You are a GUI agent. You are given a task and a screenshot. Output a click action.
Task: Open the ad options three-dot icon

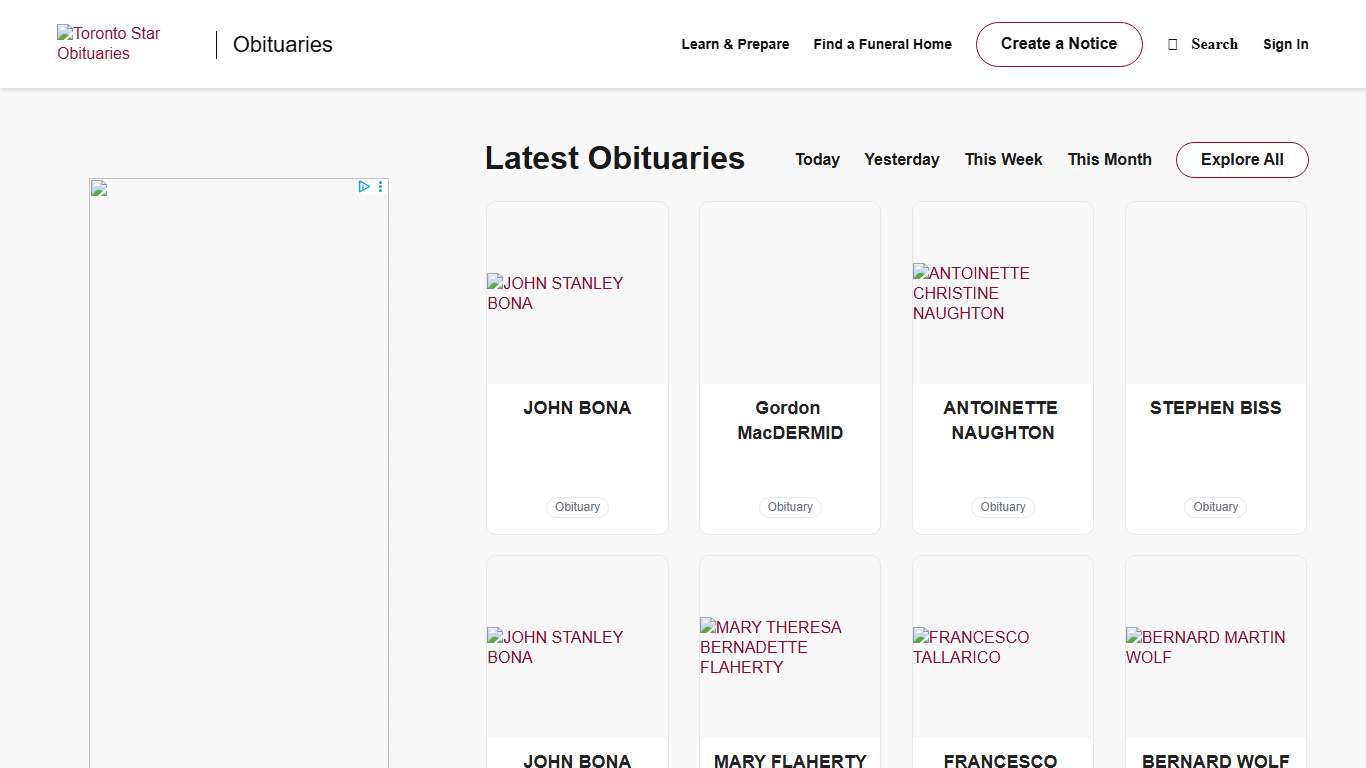click(x=380, y=187)
